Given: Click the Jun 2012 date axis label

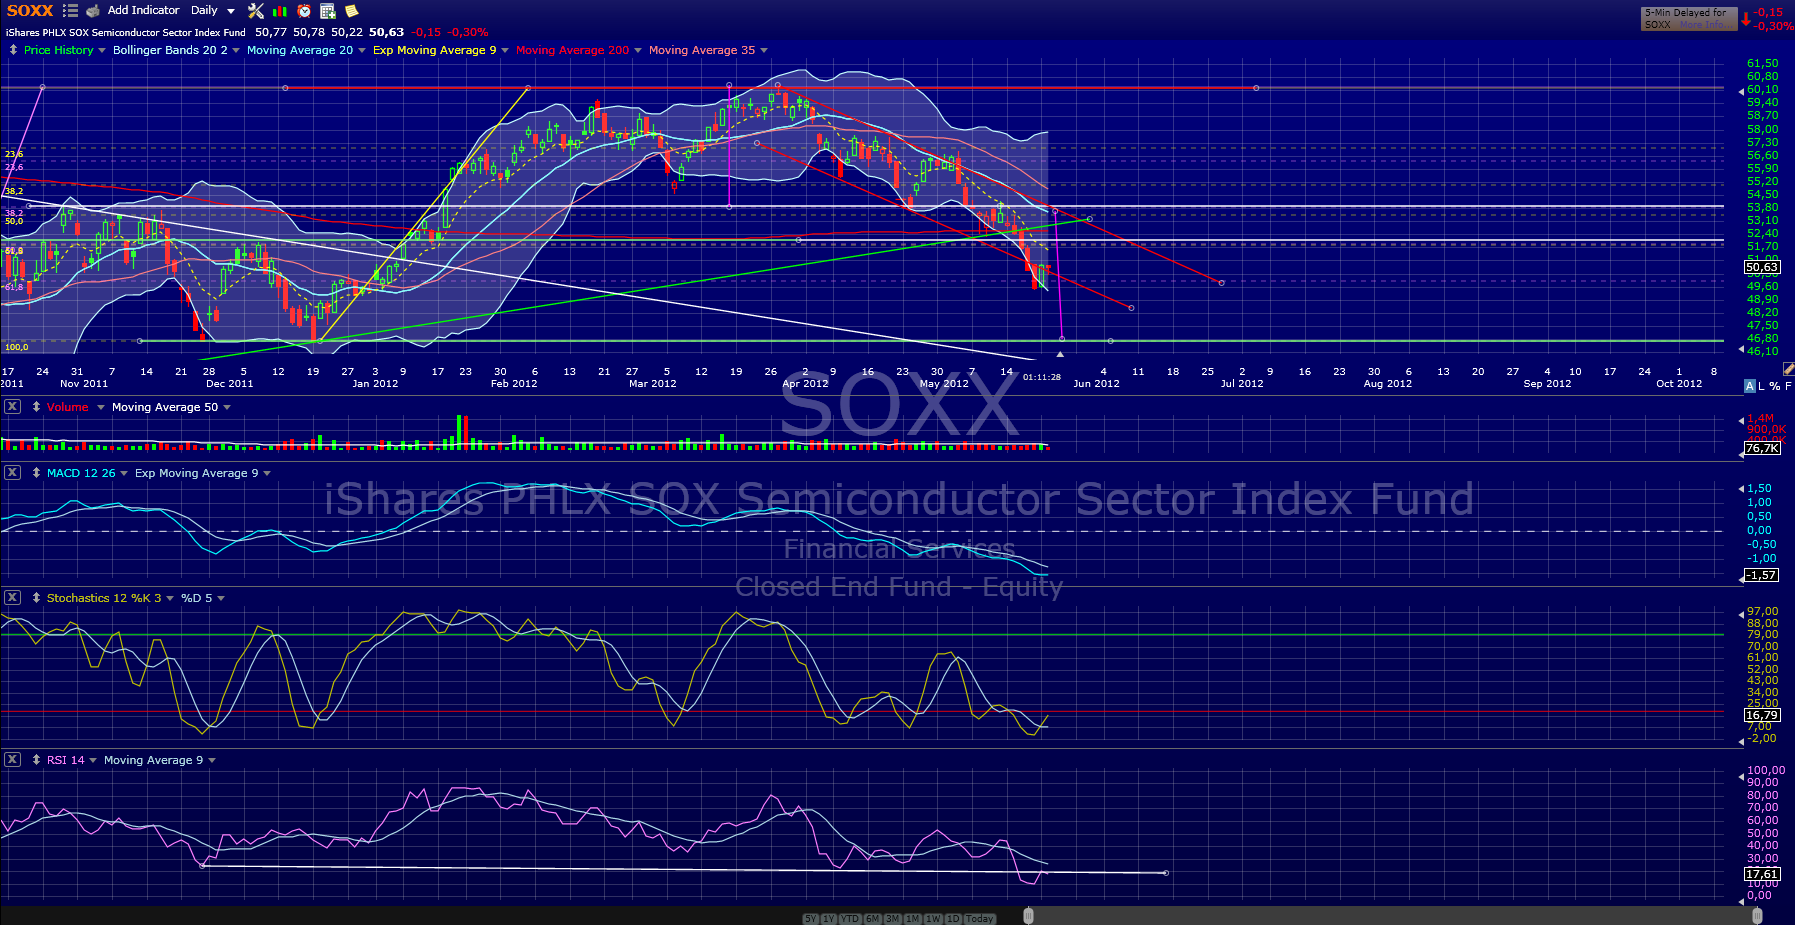Looking at the screenshot, I should pyautogui.click(x=1096, y=384).
